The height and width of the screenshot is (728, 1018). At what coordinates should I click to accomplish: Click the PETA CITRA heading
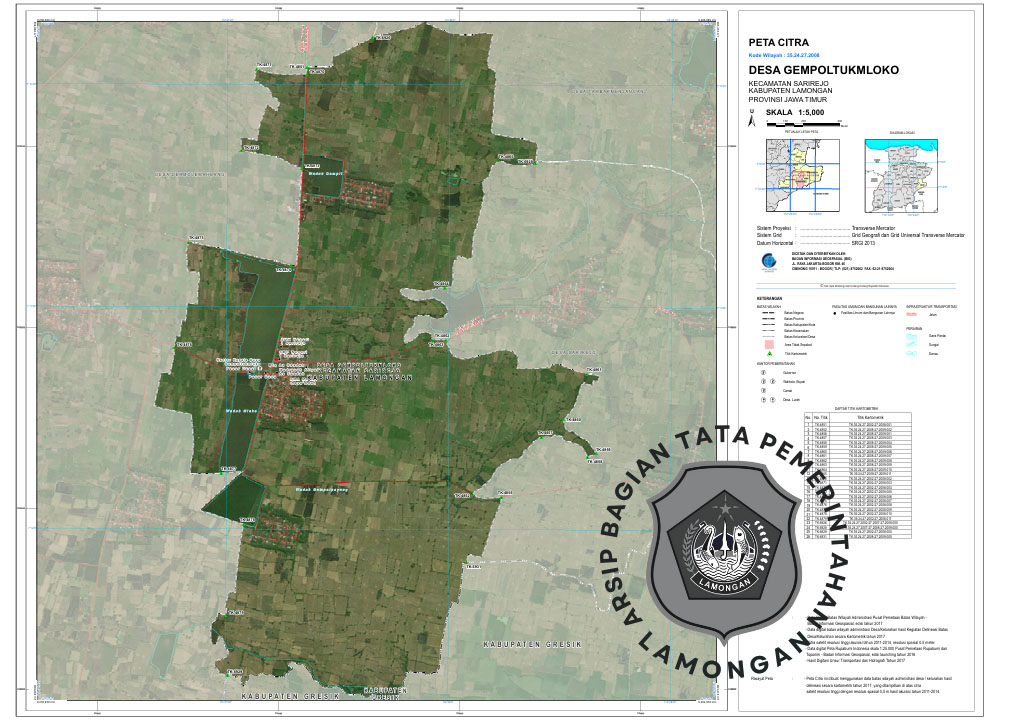784,41
